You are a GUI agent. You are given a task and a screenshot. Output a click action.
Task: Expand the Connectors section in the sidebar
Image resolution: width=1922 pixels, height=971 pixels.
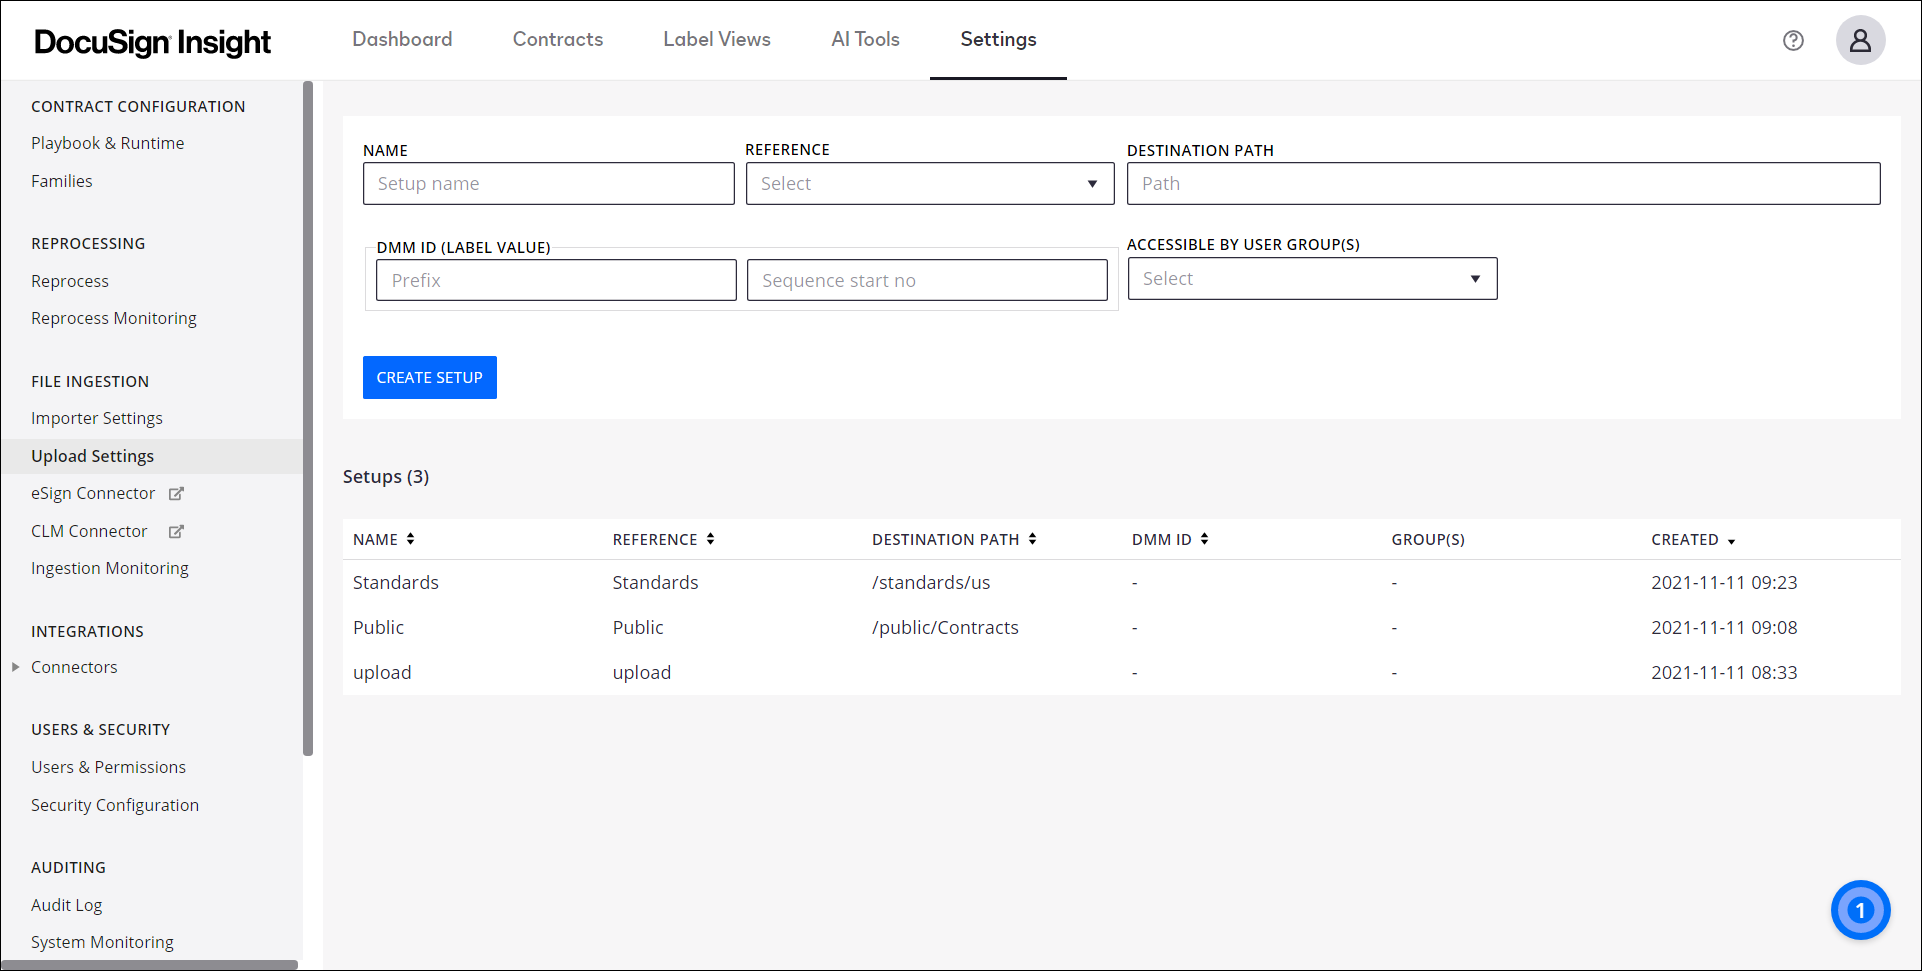point(14,667)
